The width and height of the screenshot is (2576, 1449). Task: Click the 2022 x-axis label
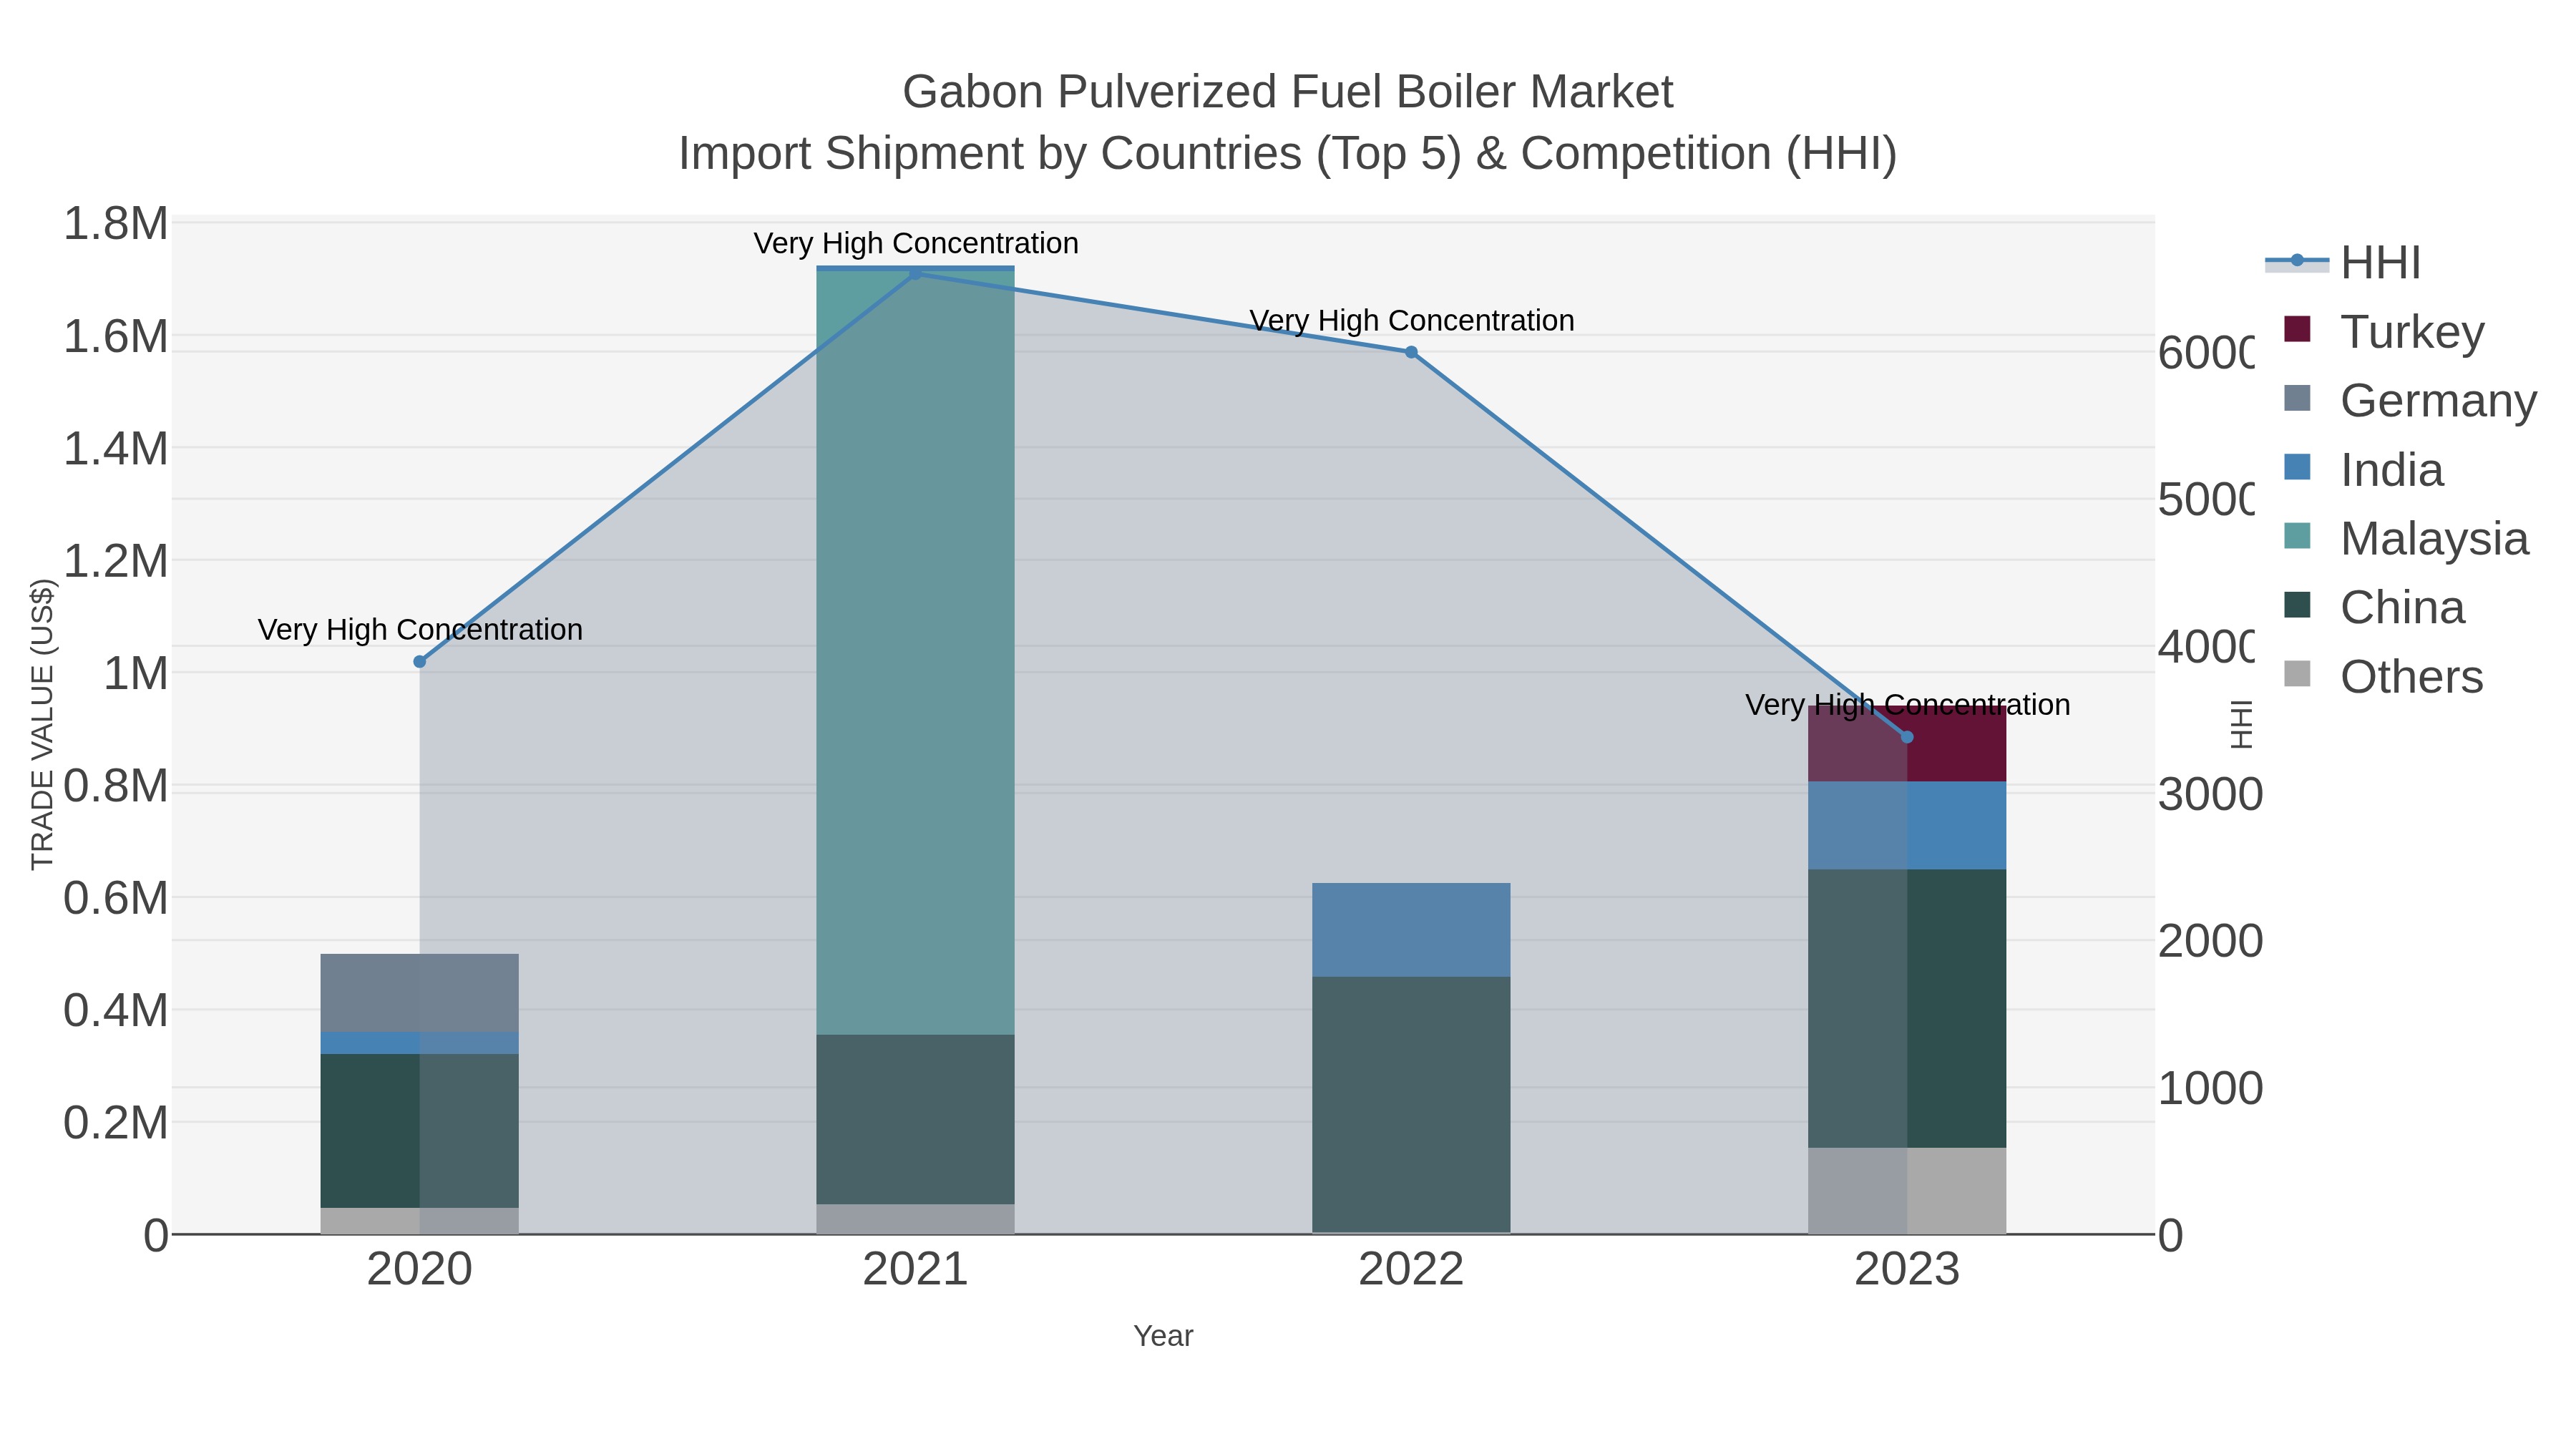(1411, 1270)
